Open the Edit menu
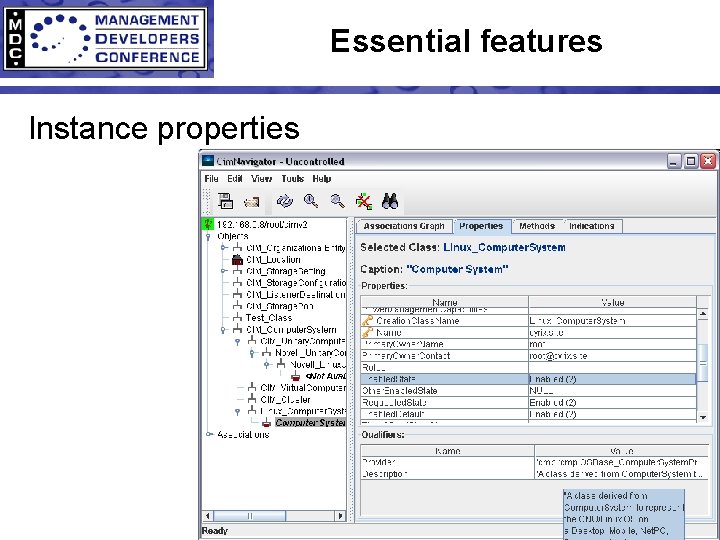The image size is (720, 540). (x=235, y=179)
